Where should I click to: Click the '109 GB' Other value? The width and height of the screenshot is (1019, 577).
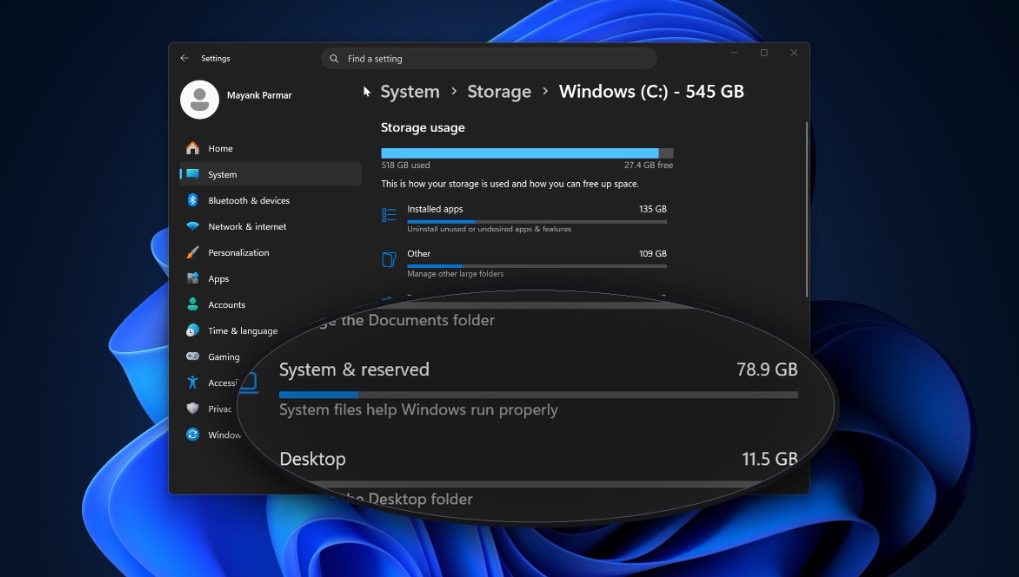point(652,253)
